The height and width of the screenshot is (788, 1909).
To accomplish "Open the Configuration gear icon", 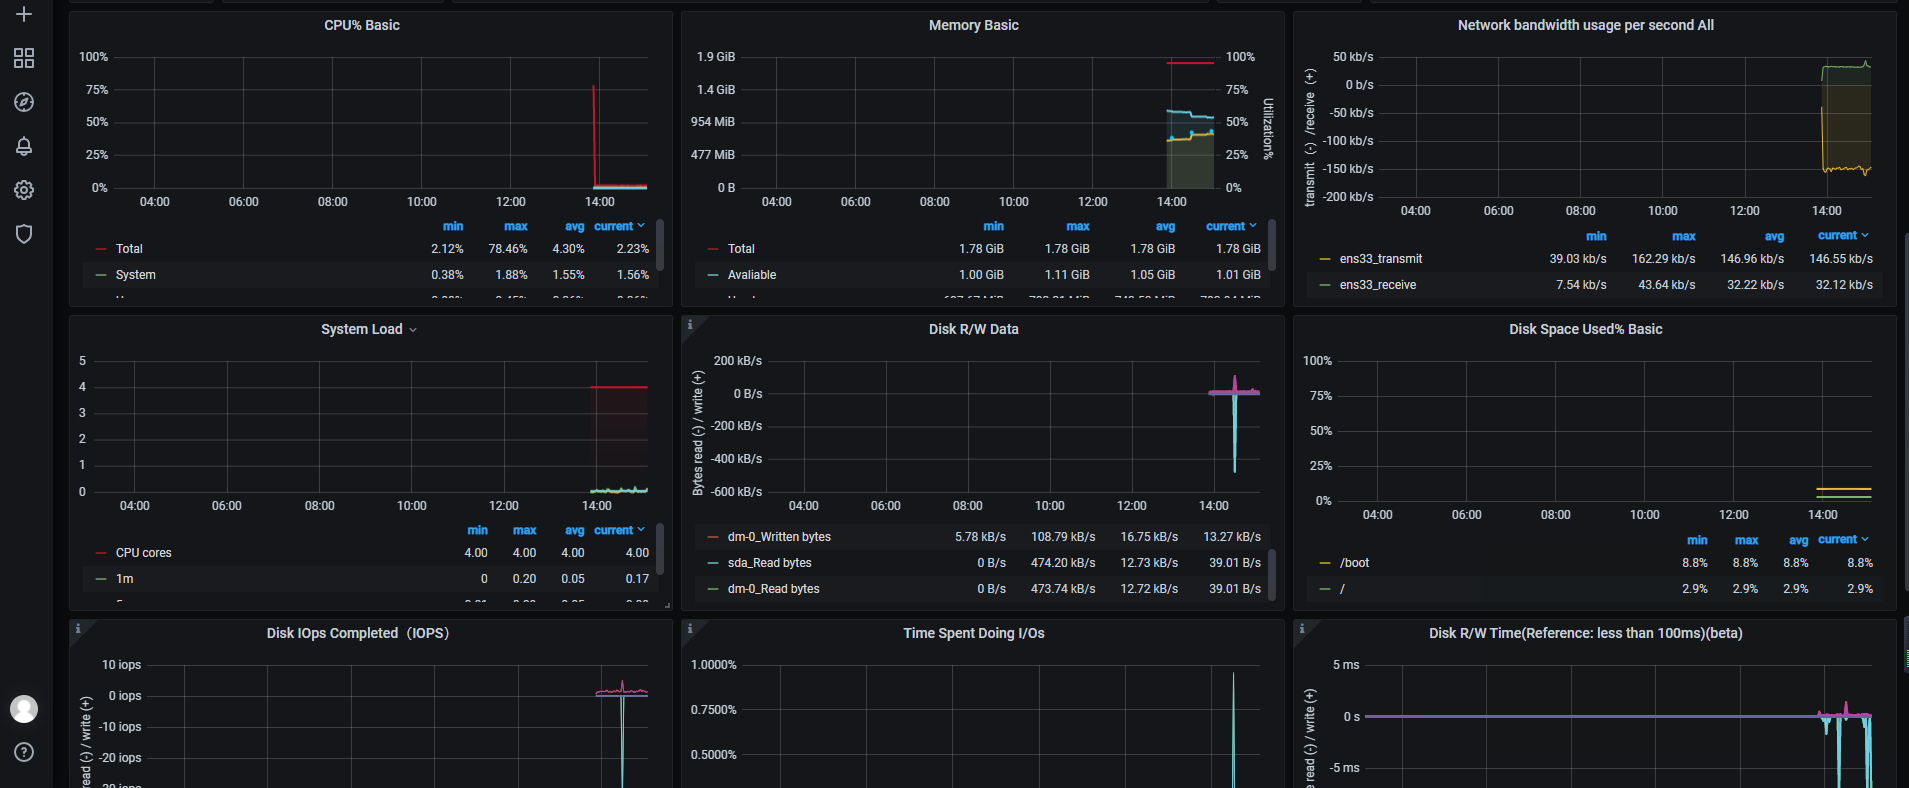I will [x=24, y=190].
